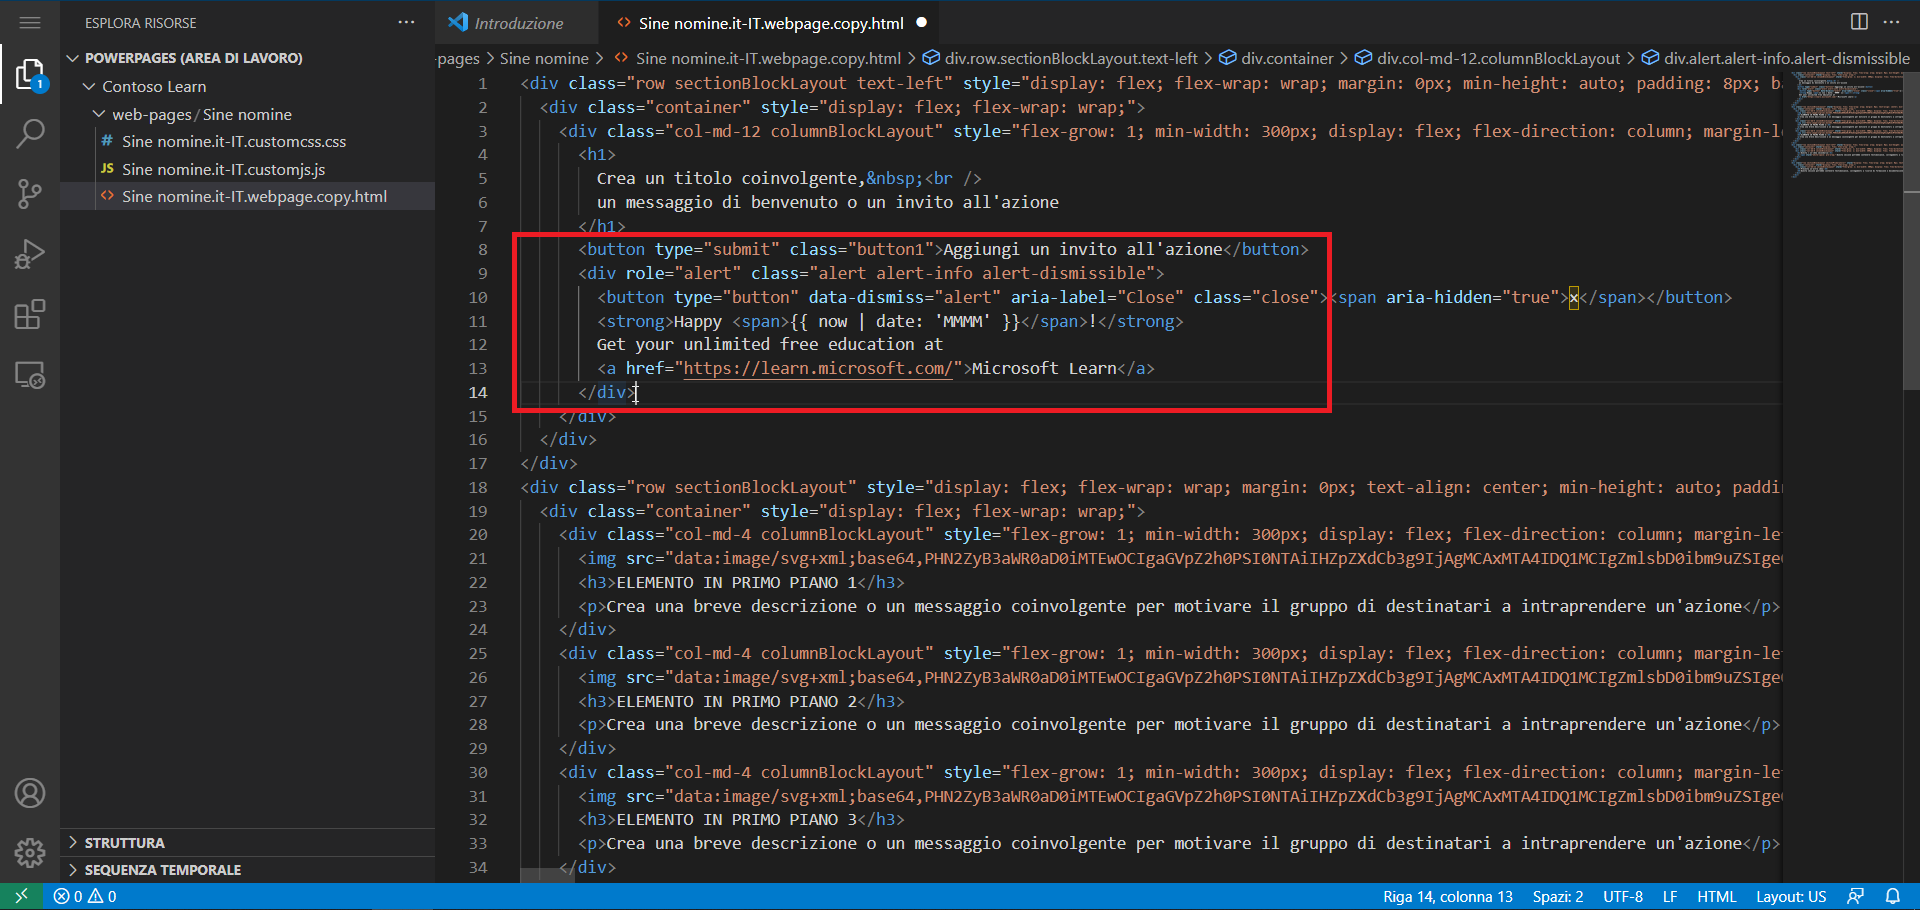Open the Search view icon
Screen dimensions: 1920x910
click(30, 133)
